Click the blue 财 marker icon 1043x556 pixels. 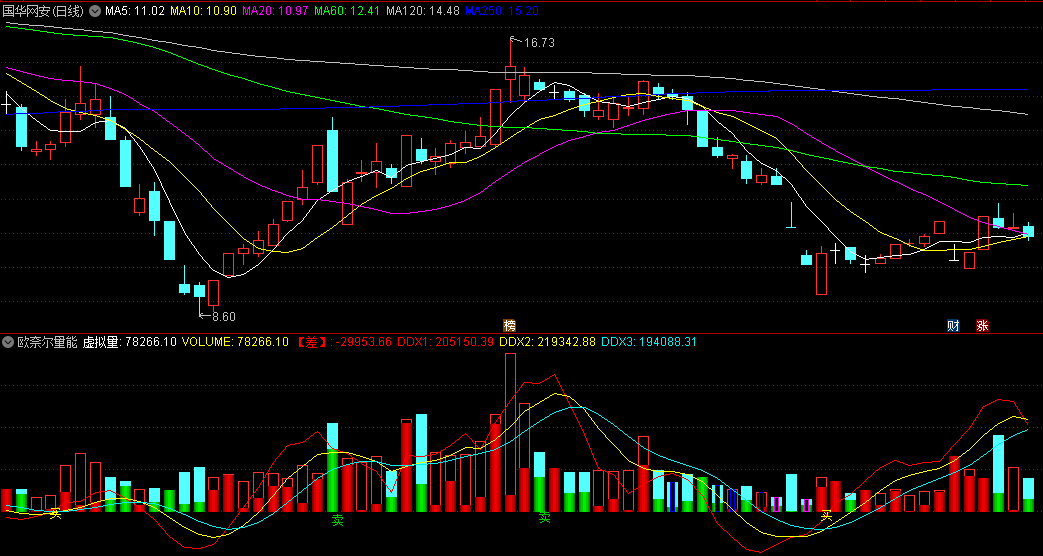(953, 326)
